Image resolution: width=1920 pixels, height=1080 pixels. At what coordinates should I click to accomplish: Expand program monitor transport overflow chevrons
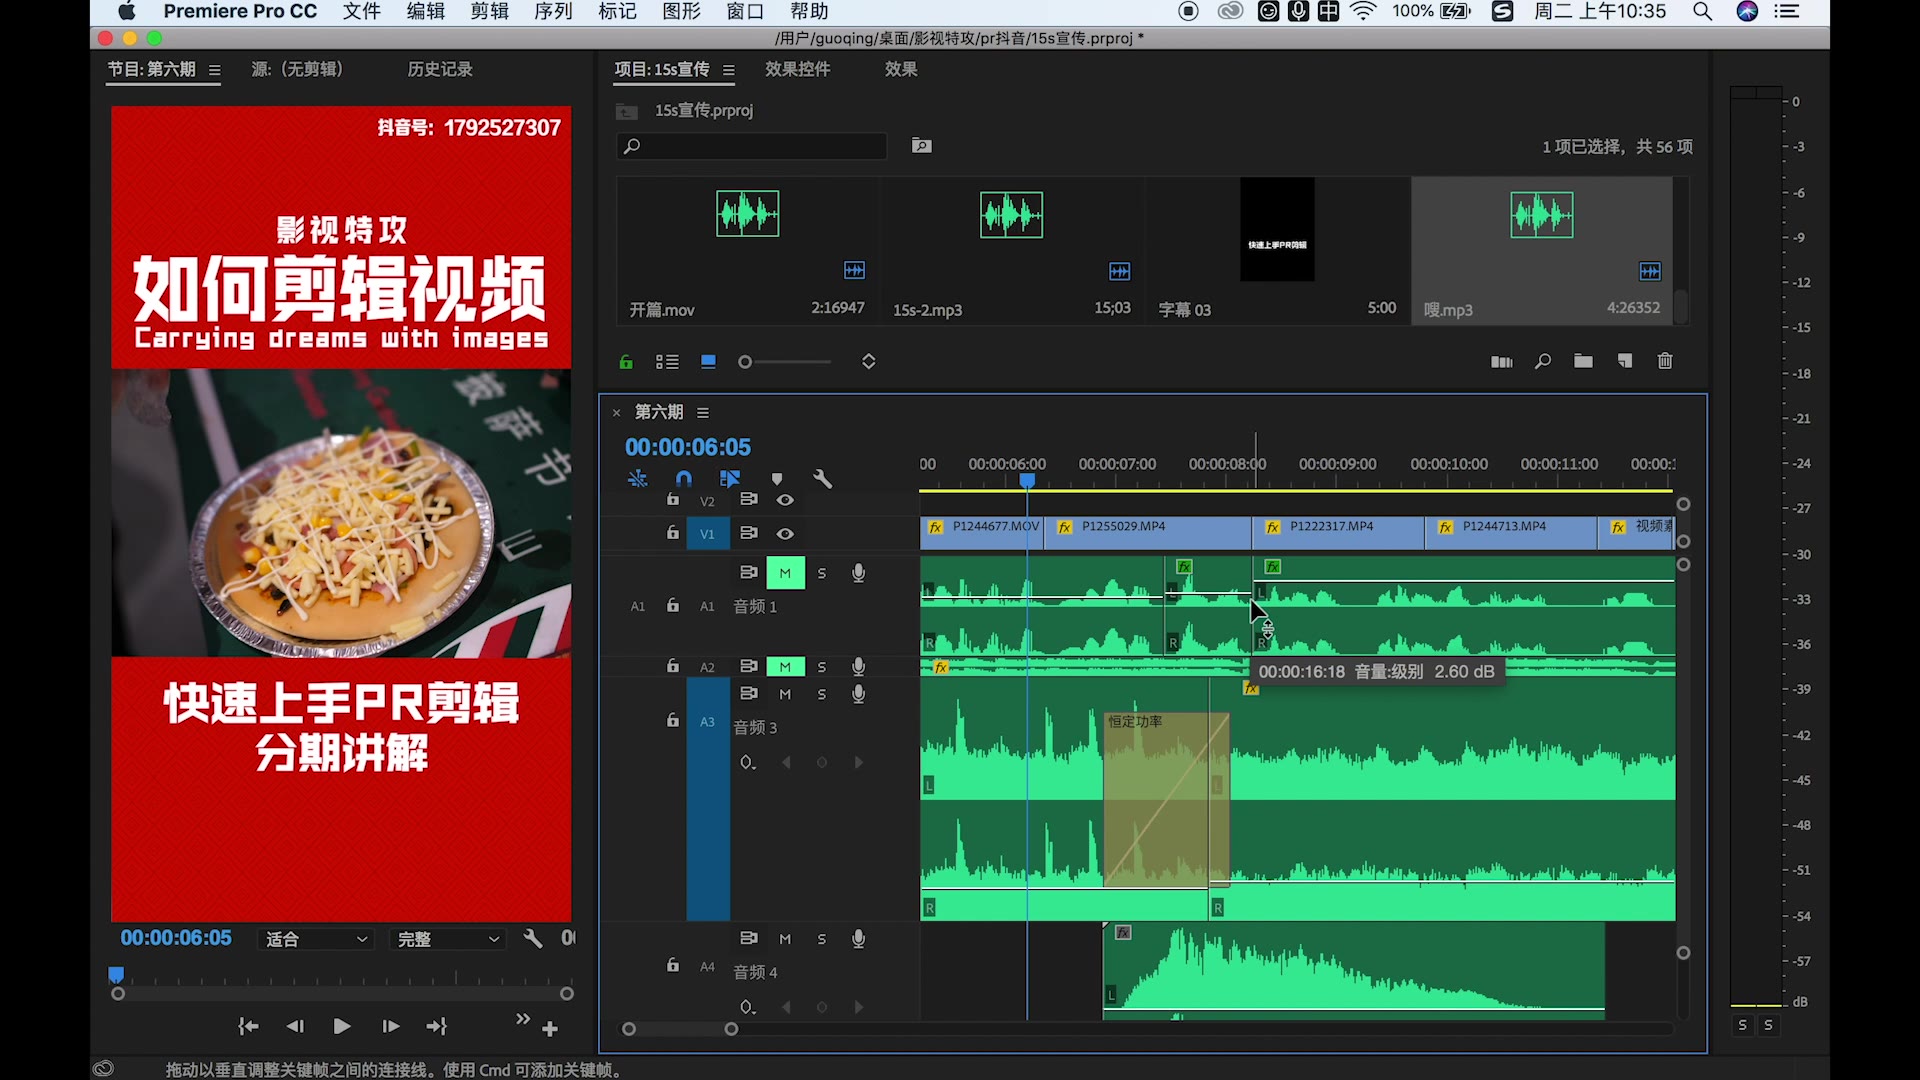click(523, 1020)
